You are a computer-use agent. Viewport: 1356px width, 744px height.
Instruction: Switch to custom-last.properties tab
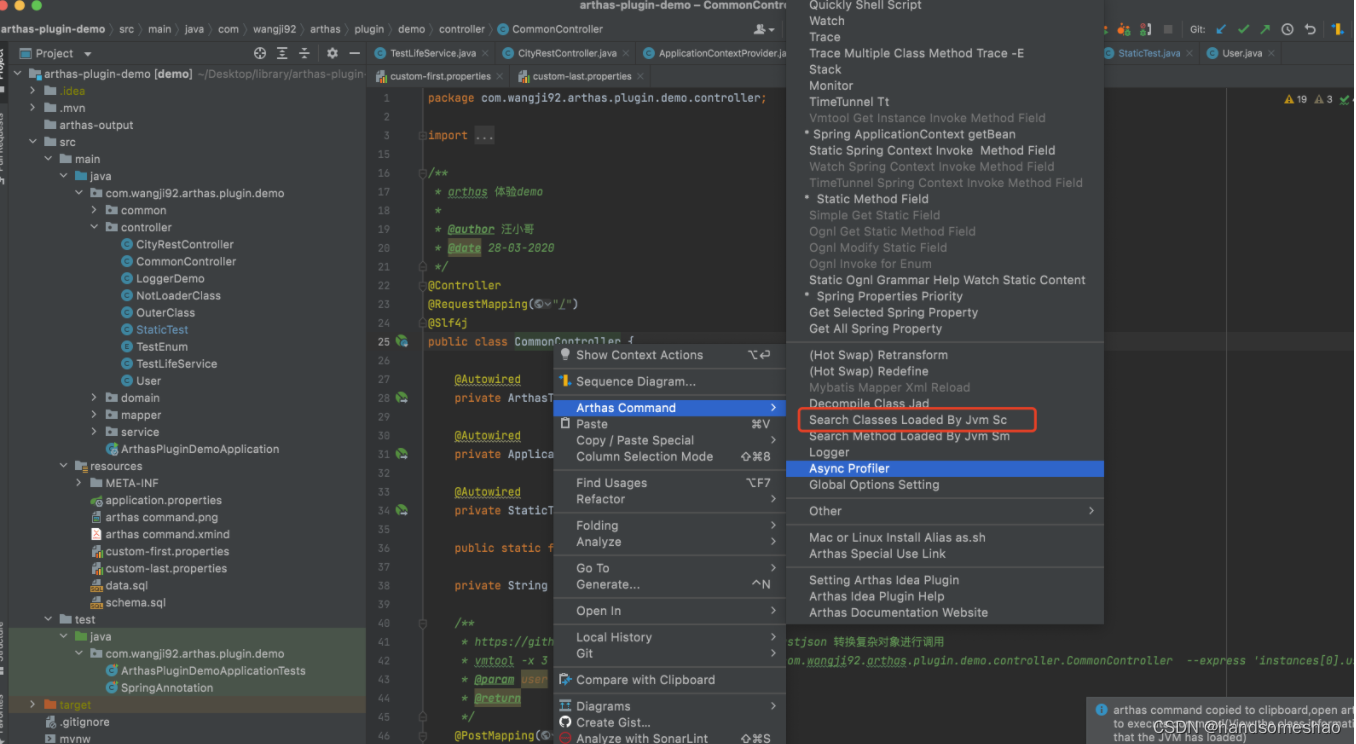point(582,76)
